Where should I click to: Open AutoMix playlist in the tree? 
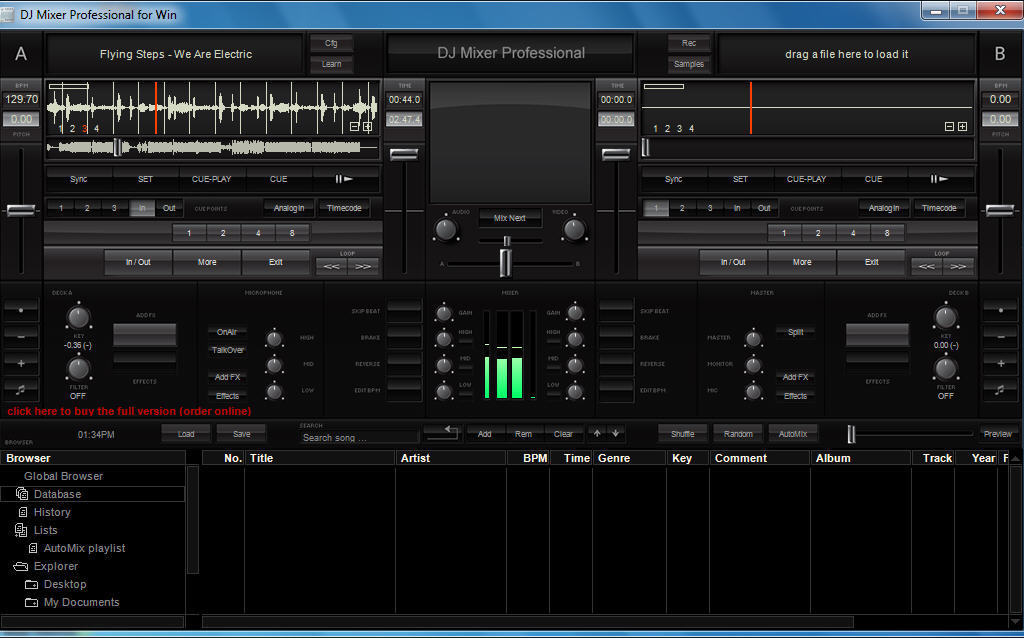tap(84, 549)
